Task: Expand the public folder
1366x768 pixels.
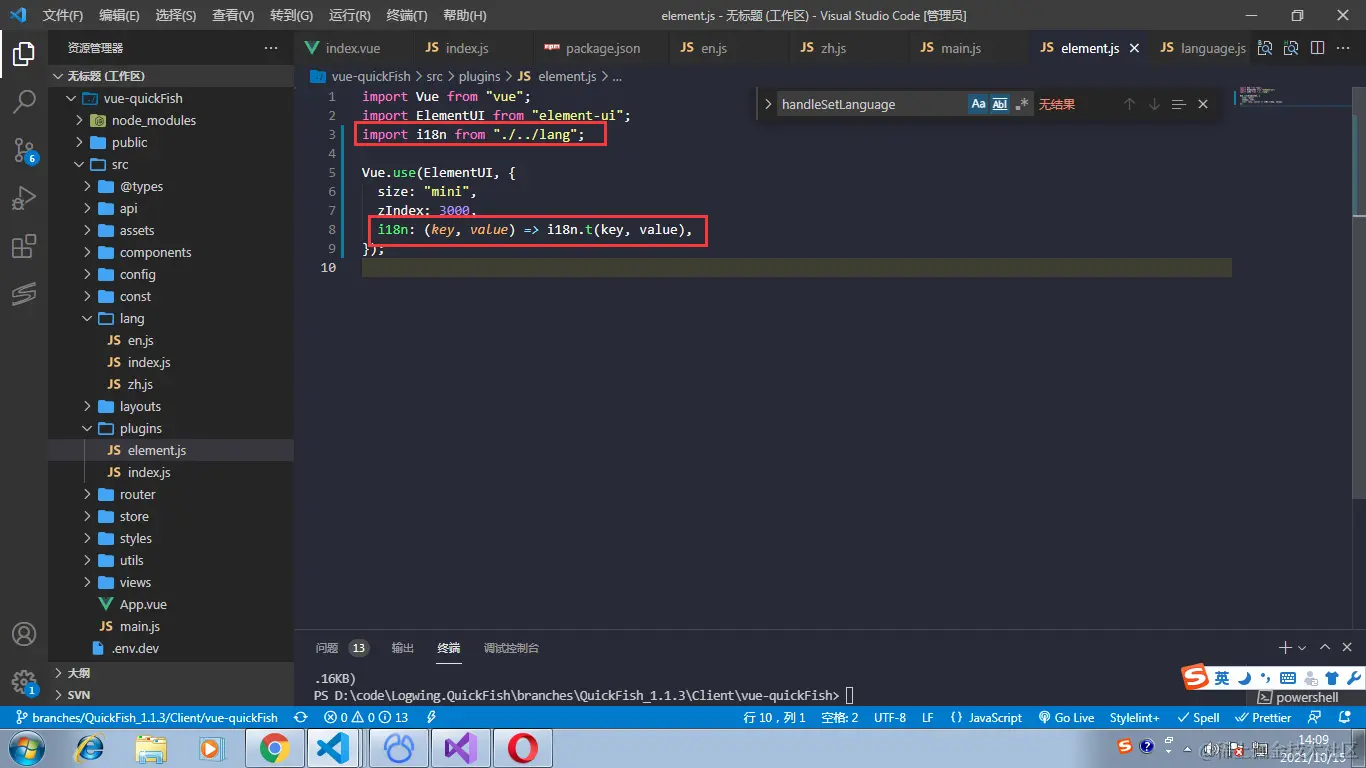Action: [x=79, y=142]
